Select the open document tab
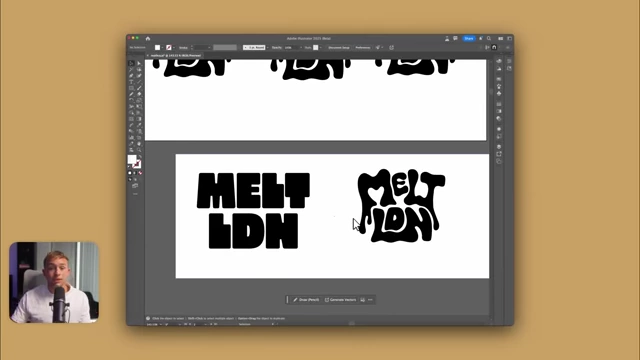The height and width of the screenshot is (360, 640). point(176,56)
